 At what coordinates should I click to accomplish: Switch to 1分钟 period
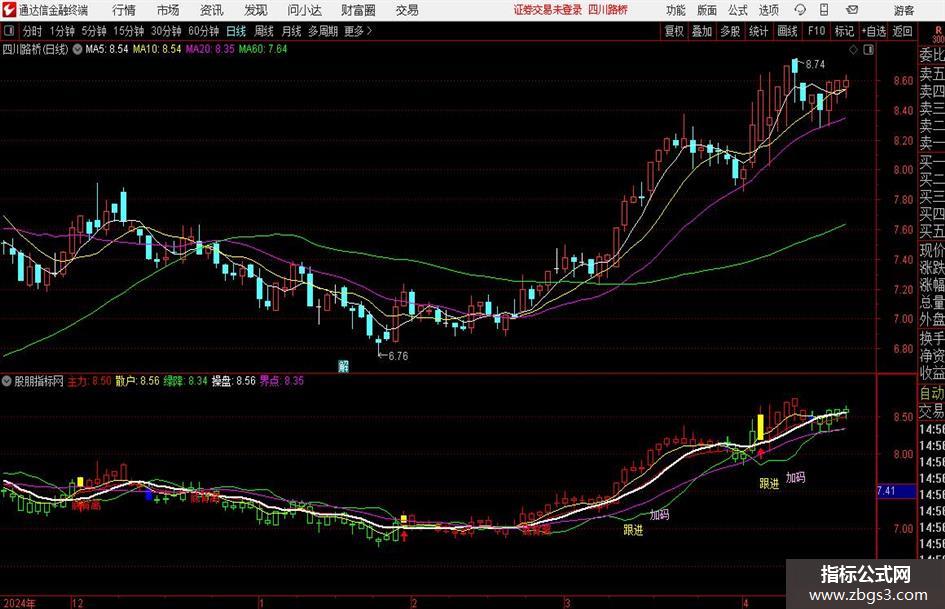[62, 31]
